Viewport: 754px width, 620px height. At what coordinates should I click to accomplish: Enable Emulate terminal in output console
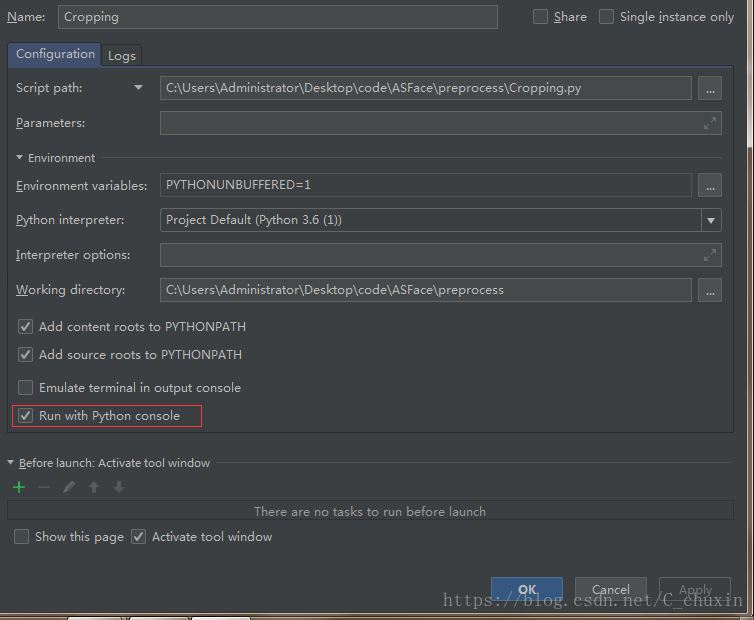tap(25, 387)
